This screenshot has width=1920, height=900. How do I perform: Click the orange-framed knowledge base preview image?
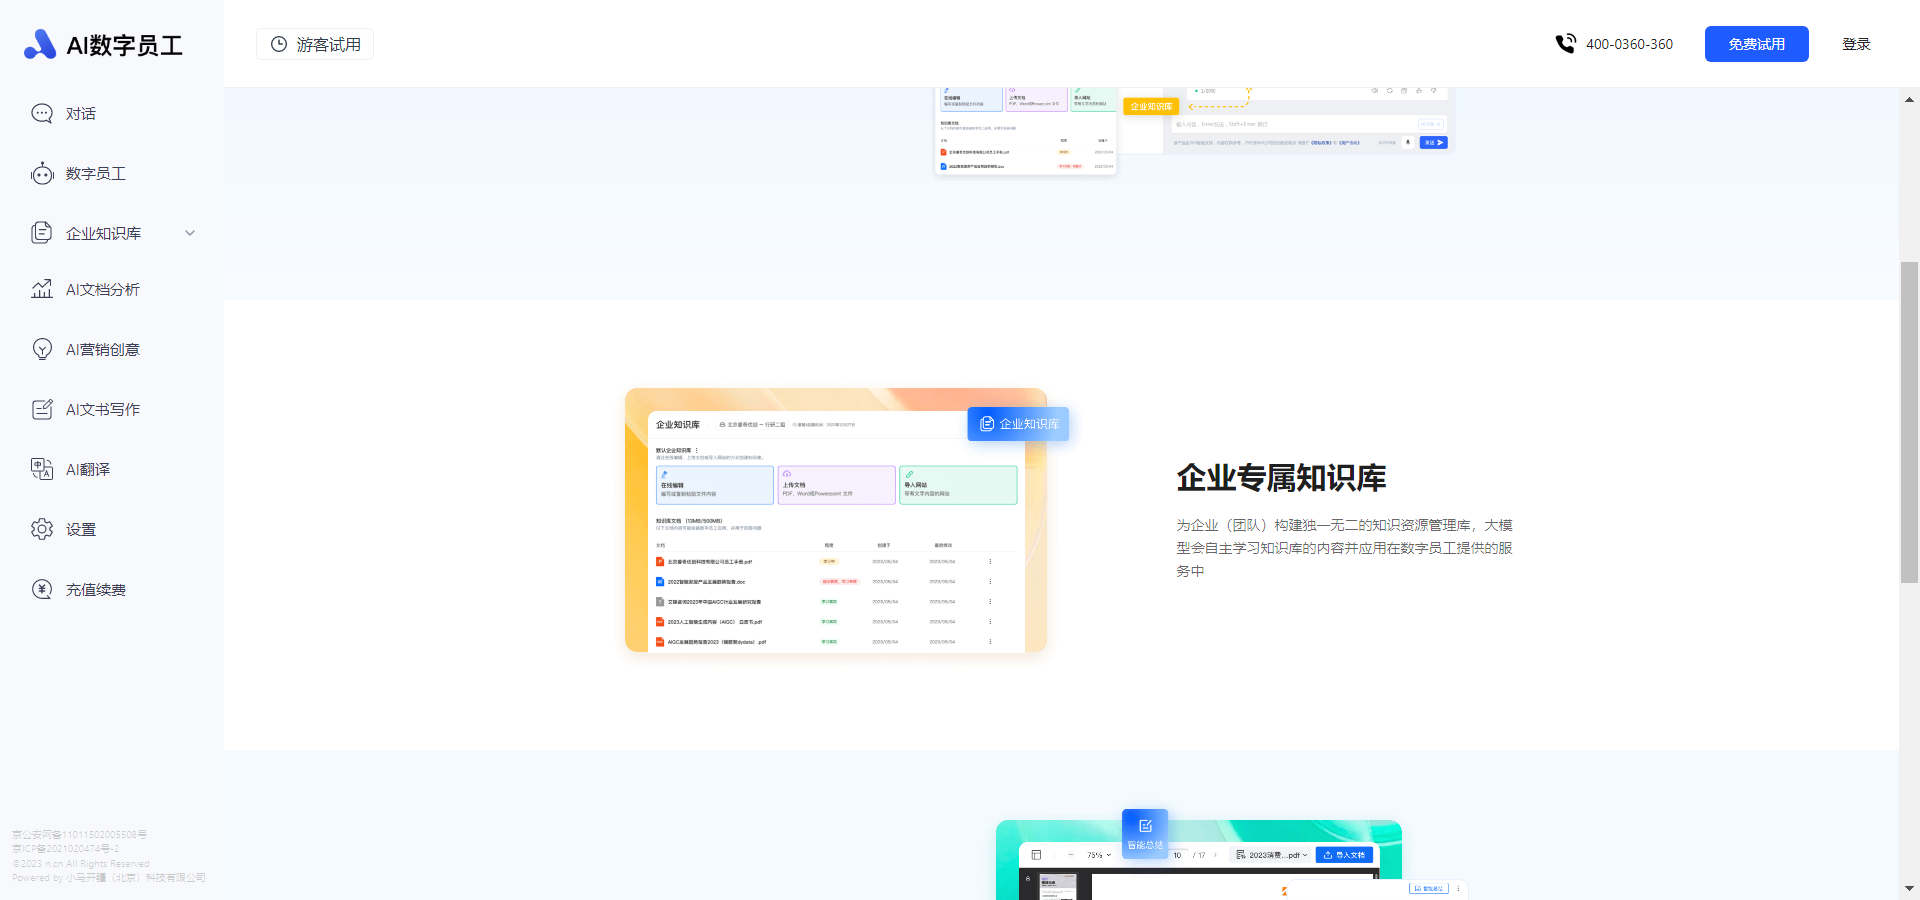[836, 520]
